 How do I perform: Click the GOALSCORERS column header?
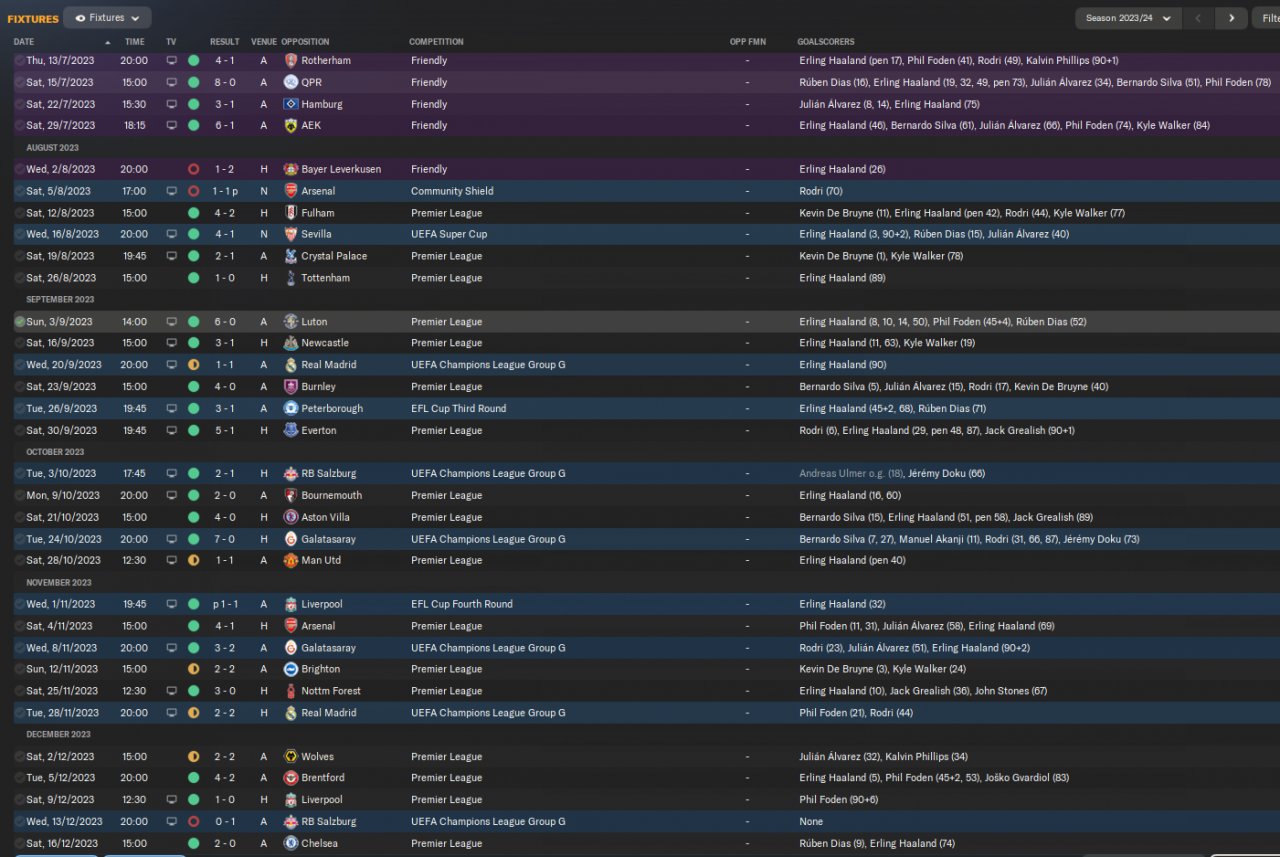click(x=826, y=42)
